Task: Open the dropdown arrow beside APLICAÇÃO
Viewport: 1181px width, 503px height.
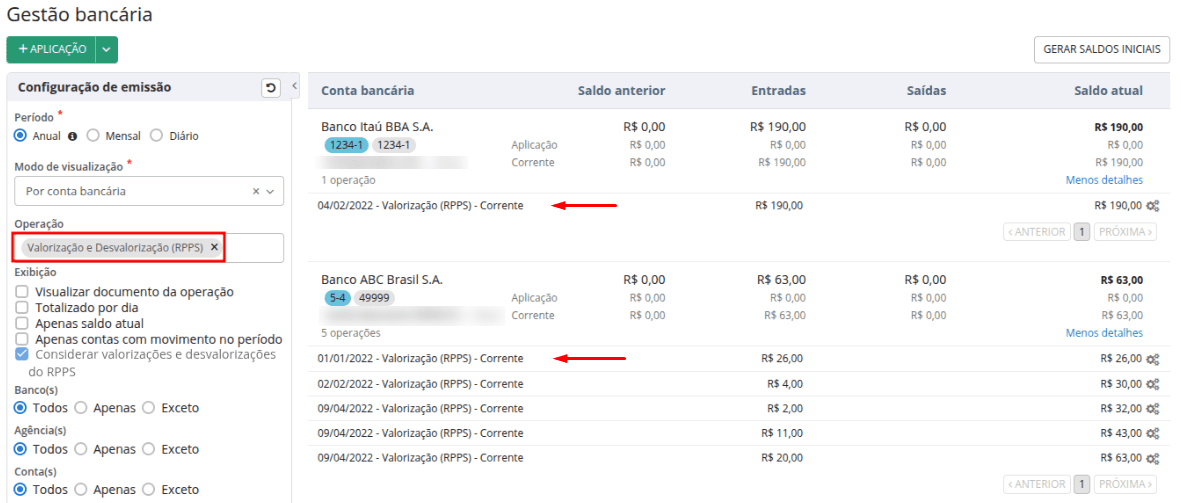Action: click(107, 49)
